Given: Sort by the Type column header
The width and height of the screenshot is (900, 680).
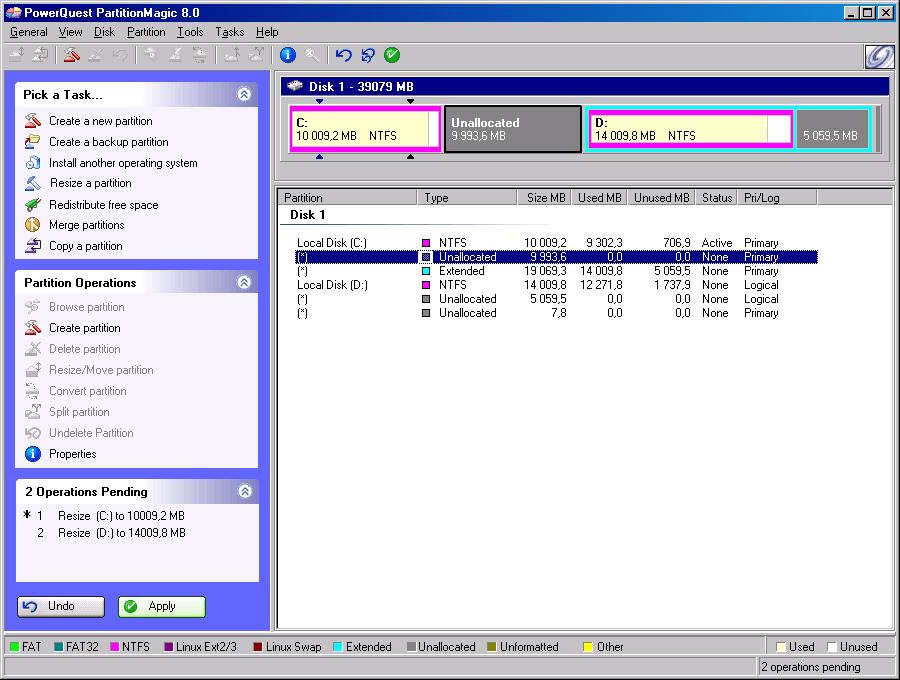Looking at the screenshot, I should [x=467, y=197].
